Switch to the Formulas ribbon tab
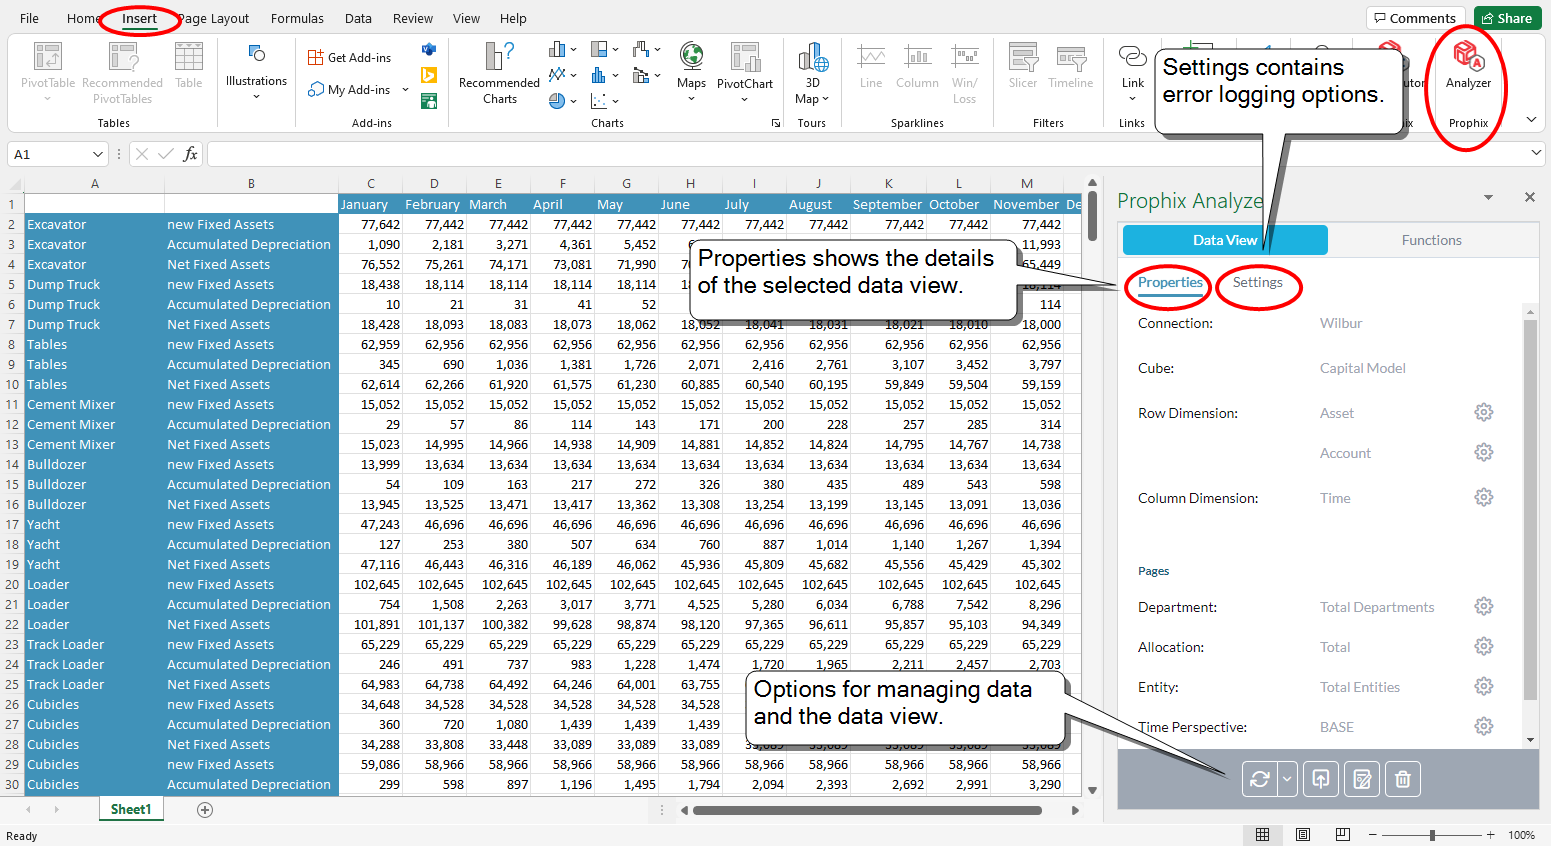 pos(297,18)
